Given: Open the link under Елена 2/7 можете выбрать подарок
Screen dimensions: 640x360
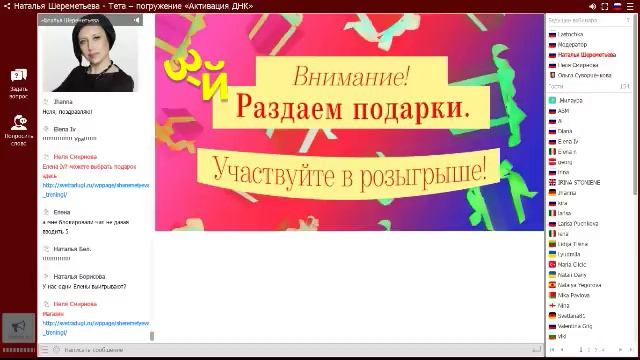Looking at the screenshot, I should click(x=96, y=190).
